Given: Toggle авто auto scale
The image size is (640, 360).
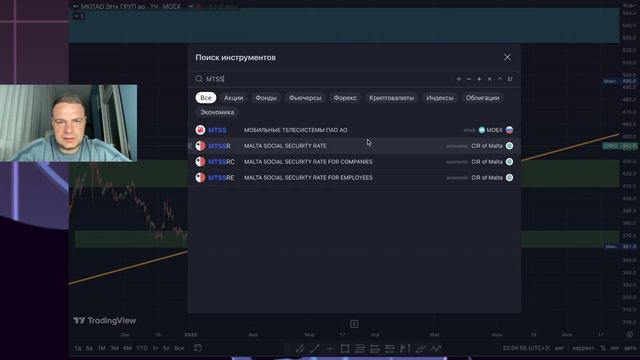Looking at the screenshot, I should tap(630, 348).
